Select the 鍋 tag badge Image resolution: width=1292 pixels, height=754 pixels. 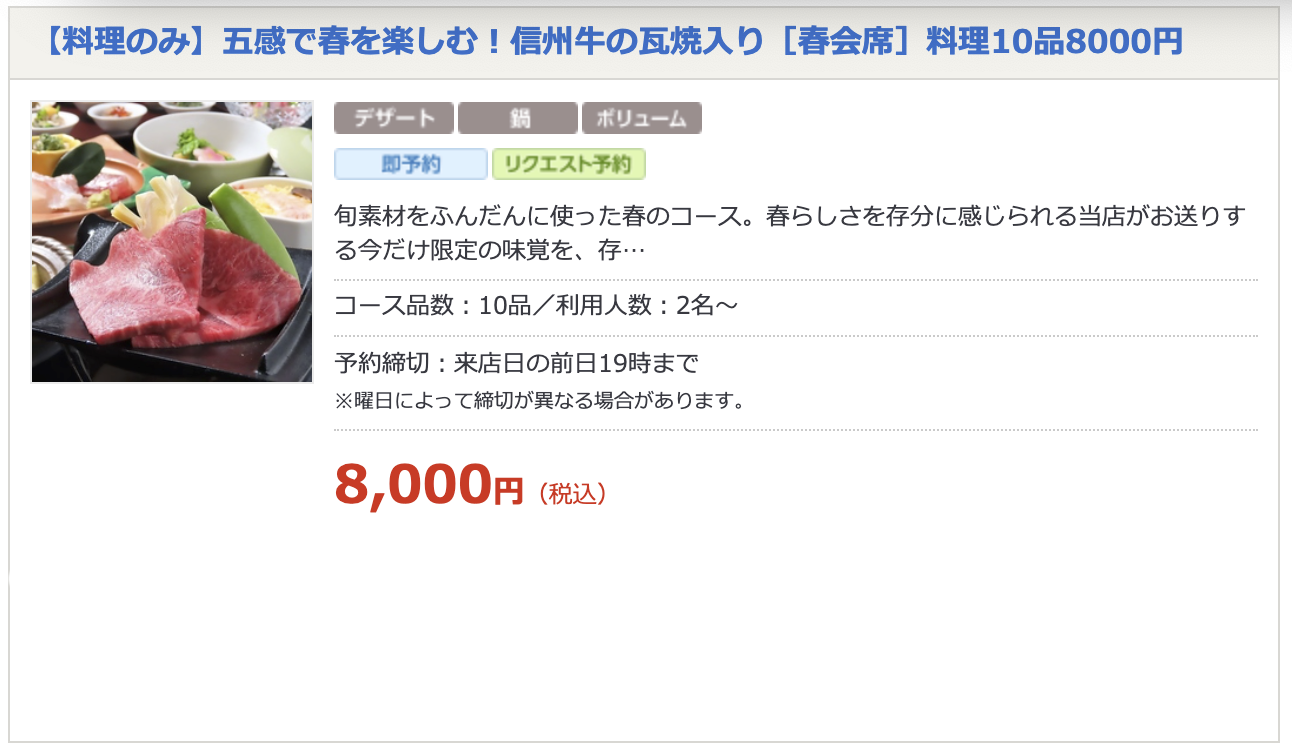tap(518, 118)
